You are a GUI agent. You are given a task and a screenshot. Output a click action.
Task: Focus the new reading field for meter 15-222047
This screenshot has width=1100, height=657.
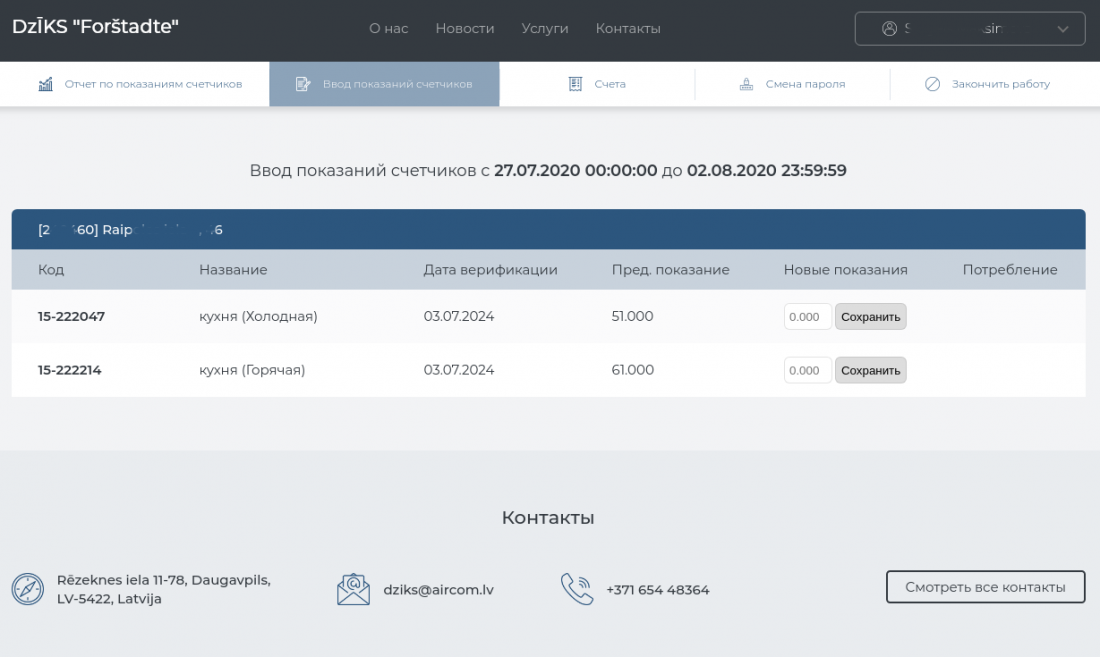tap(807, 317)
